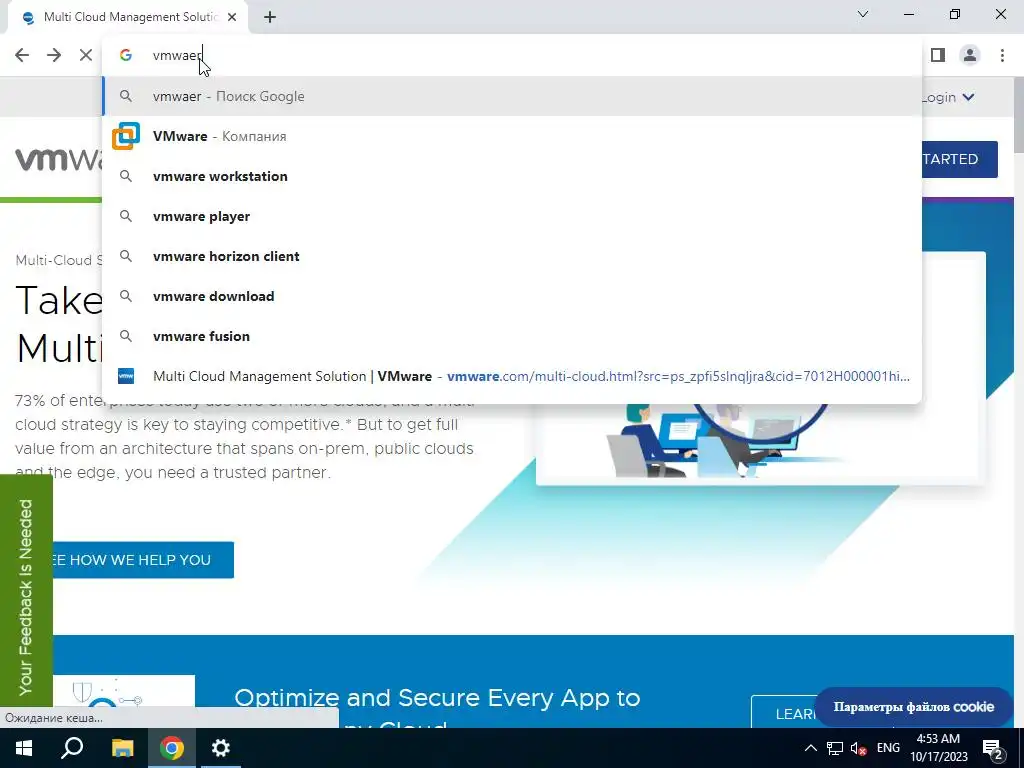Viewport: 1024px width, 768px height.
Task: Select the VMware Компания suggestion
Action: click(x=512, y=136)
